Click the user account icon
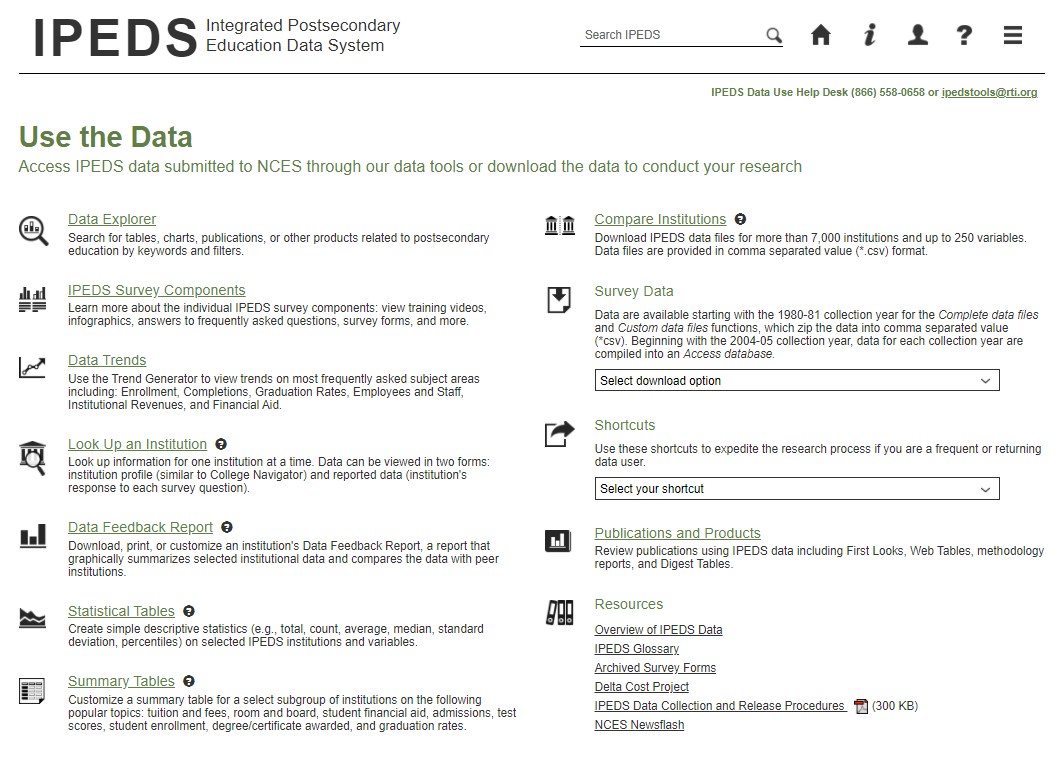The width and height of the screenshot is (1060, 773). pyautogui.click(x=917, y=35)
